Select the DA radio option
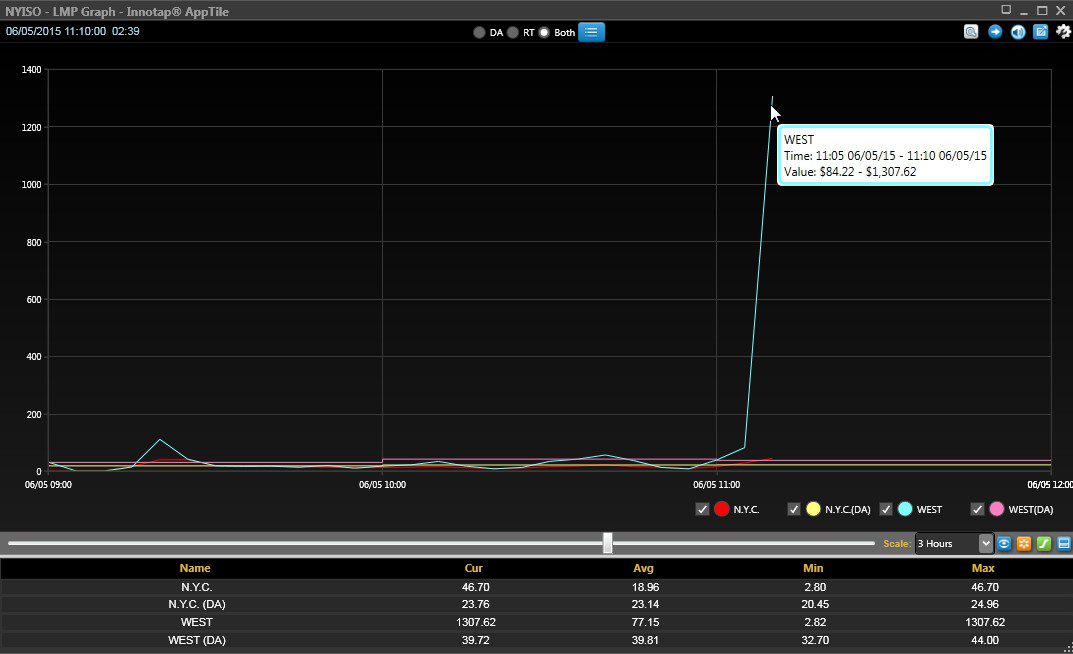 point(479,32)
